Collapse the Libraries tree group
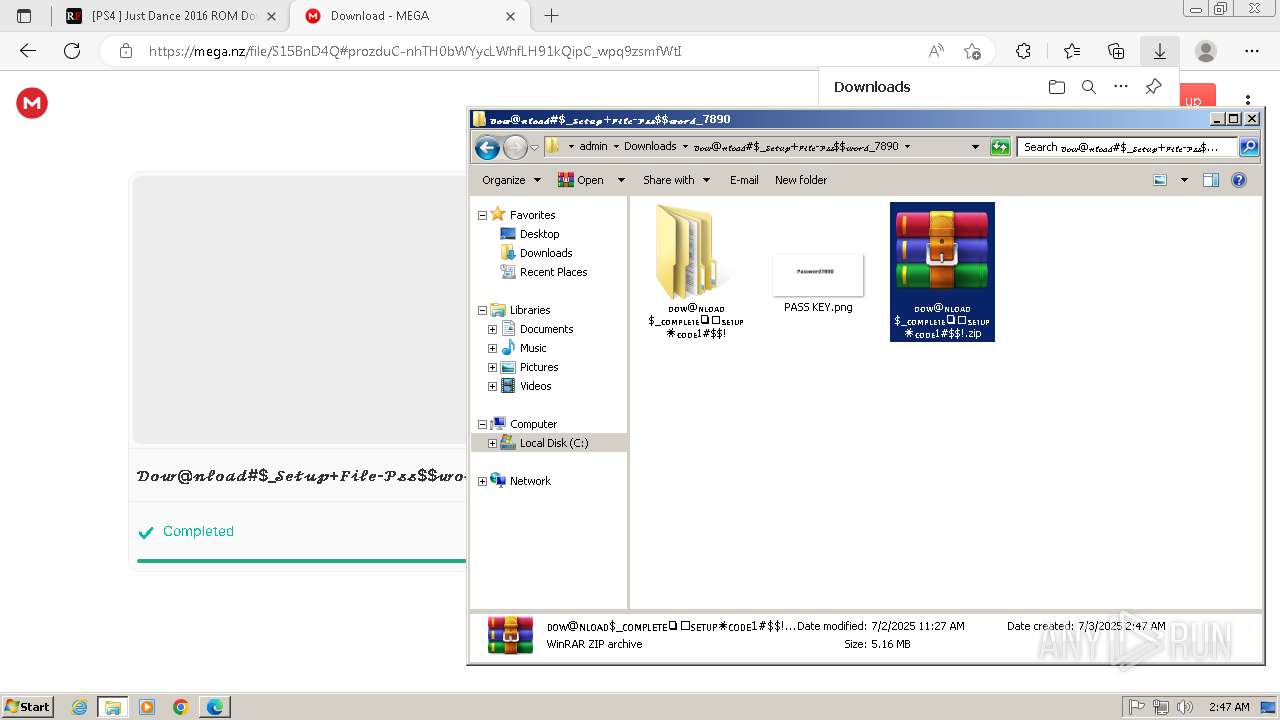The height and width of the screenshot is (720, 1280). (x=482, y=310)
